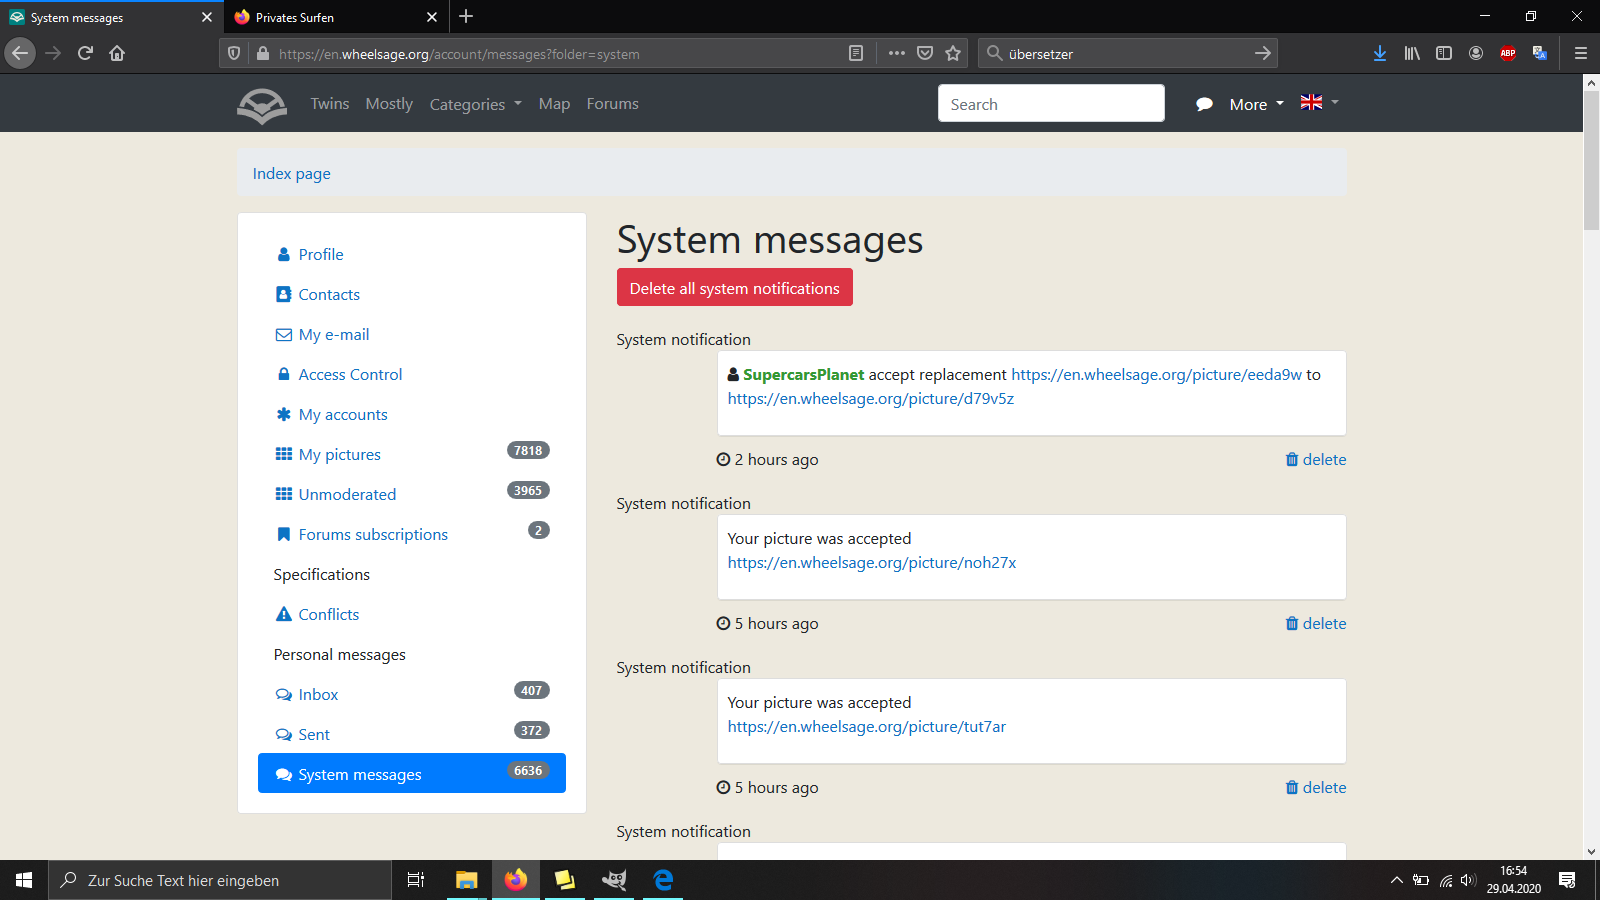Show hidden system tray icons
This screenshot has width=1600, height=900.
point(1396,880)
